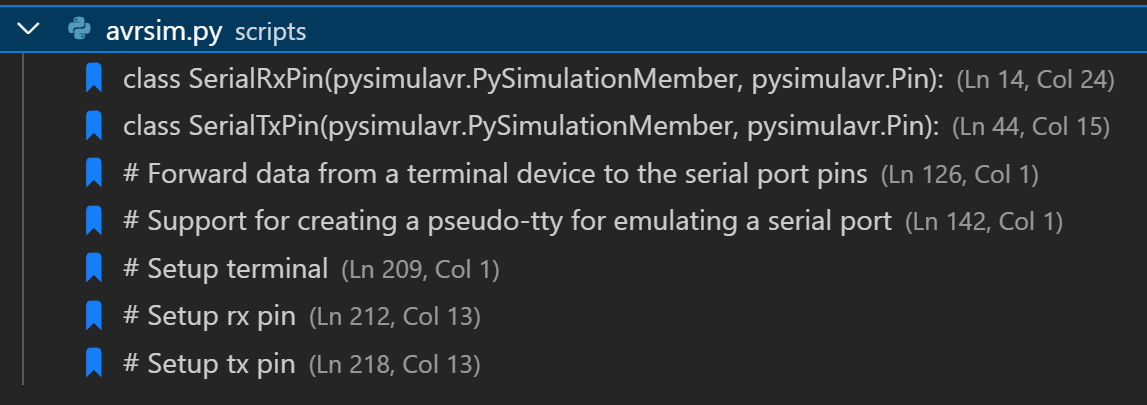Click the Python file icon for avrsim.py
This screenshot has width=1147, height=405.
tap(79, 30)
